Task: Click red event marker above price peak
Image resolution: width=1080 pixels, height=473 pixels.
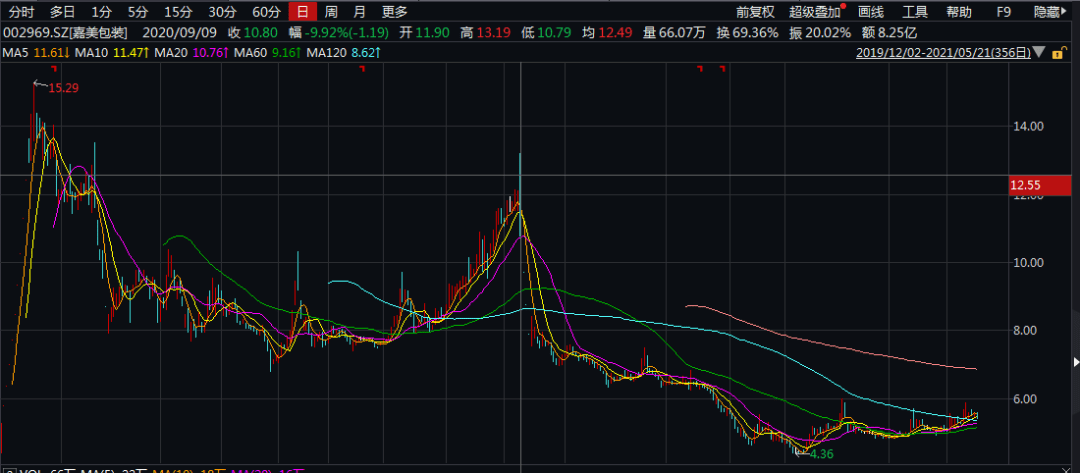Action: coord(55,68)
